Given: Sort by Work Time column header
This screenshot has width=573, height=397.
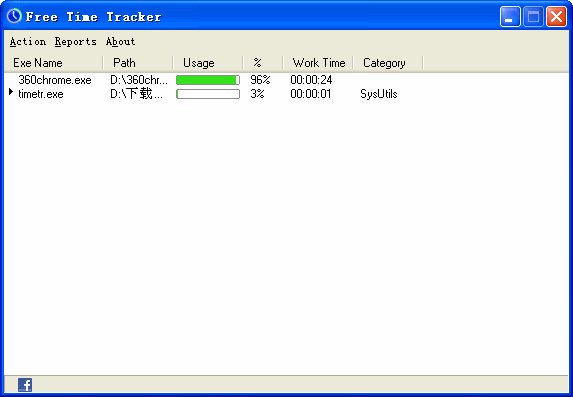Looking at the screenshot, I should (x=318, y=63).
